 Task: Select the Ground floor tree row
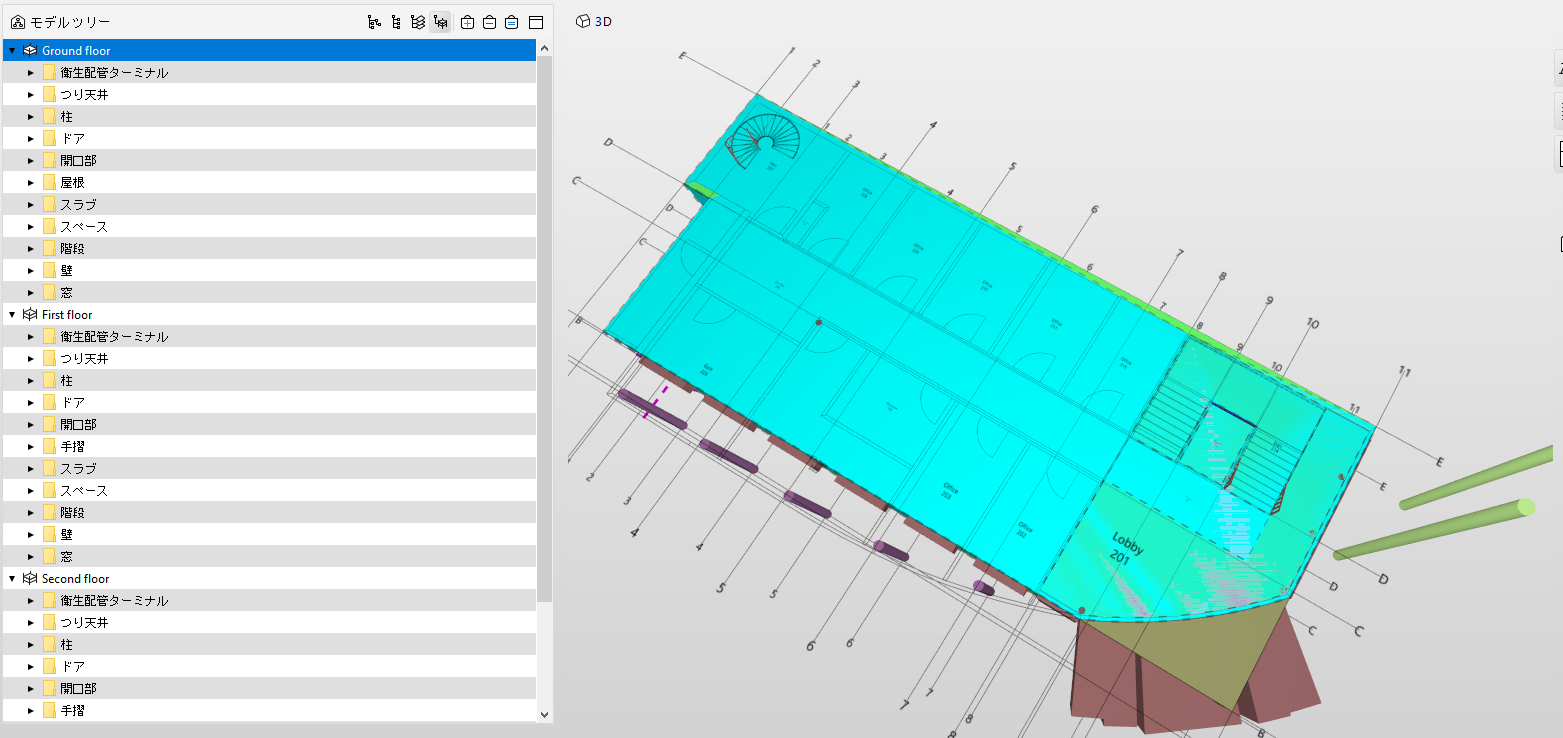pyautogui.click(x=270, y=50)
